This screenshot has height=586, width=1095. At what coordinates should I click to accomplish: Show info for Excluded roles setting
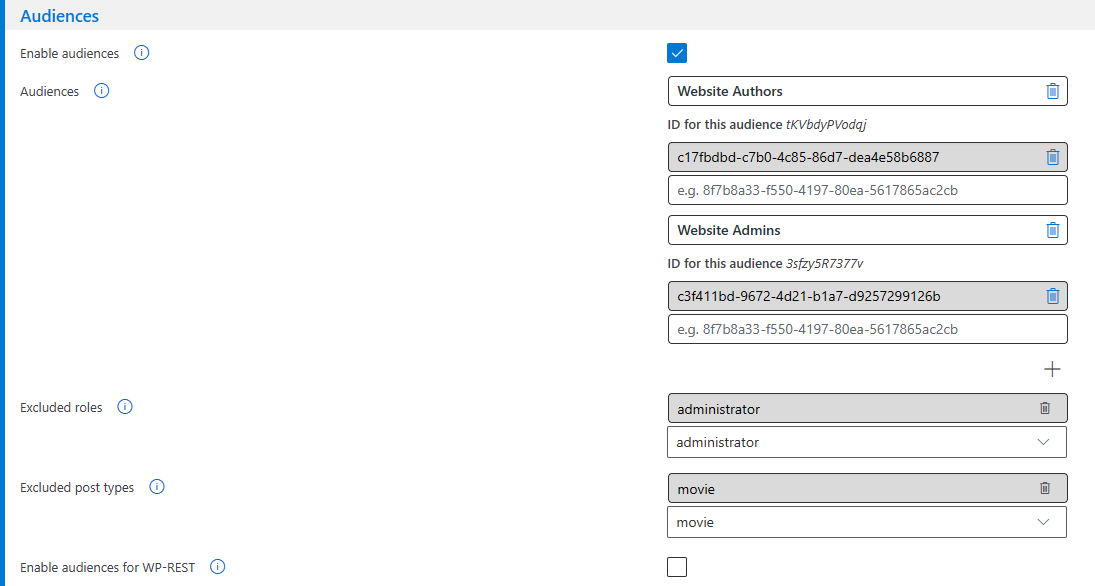pyautogui.click(x=125, y=406)
